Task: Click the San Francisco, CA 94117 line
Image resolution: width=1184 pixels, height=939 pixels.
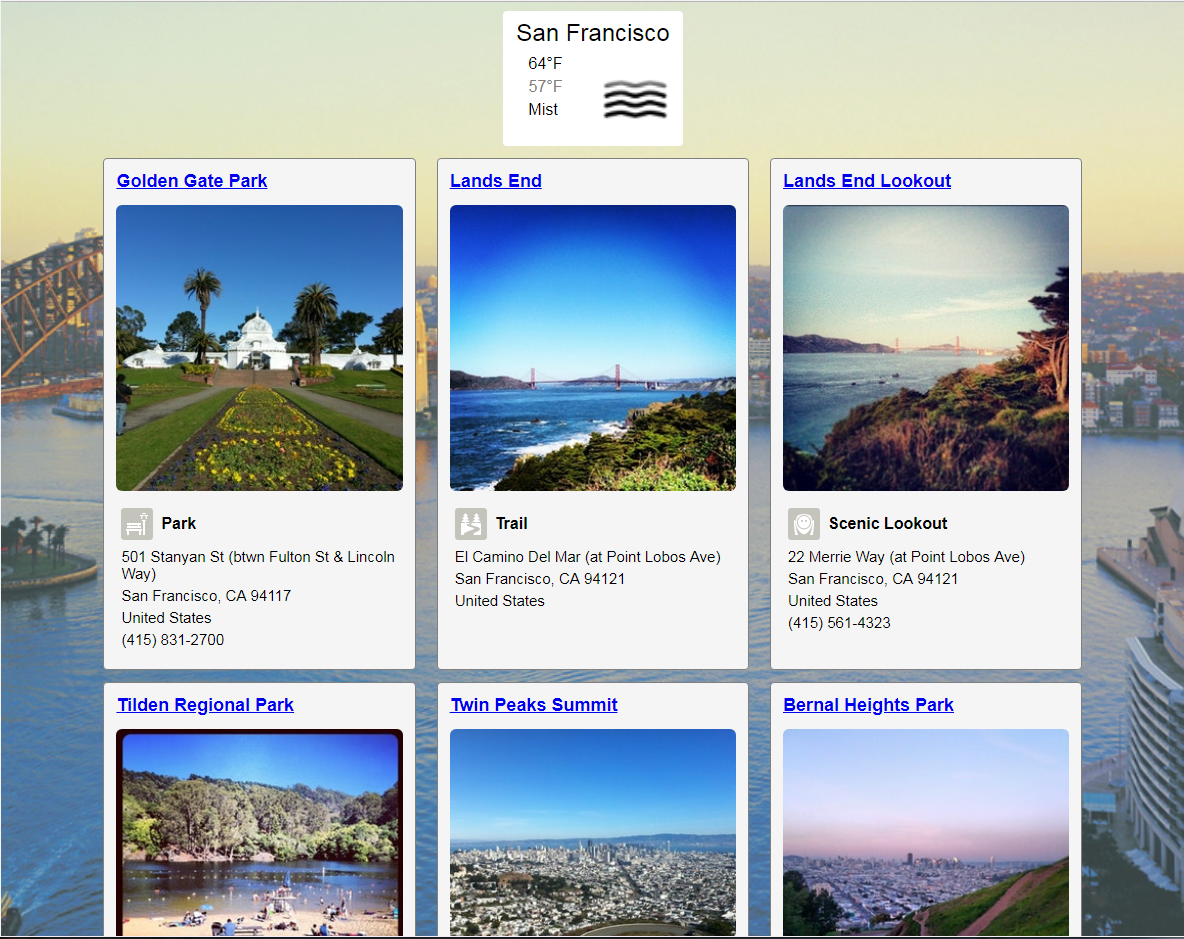Action: pos(206,596)
